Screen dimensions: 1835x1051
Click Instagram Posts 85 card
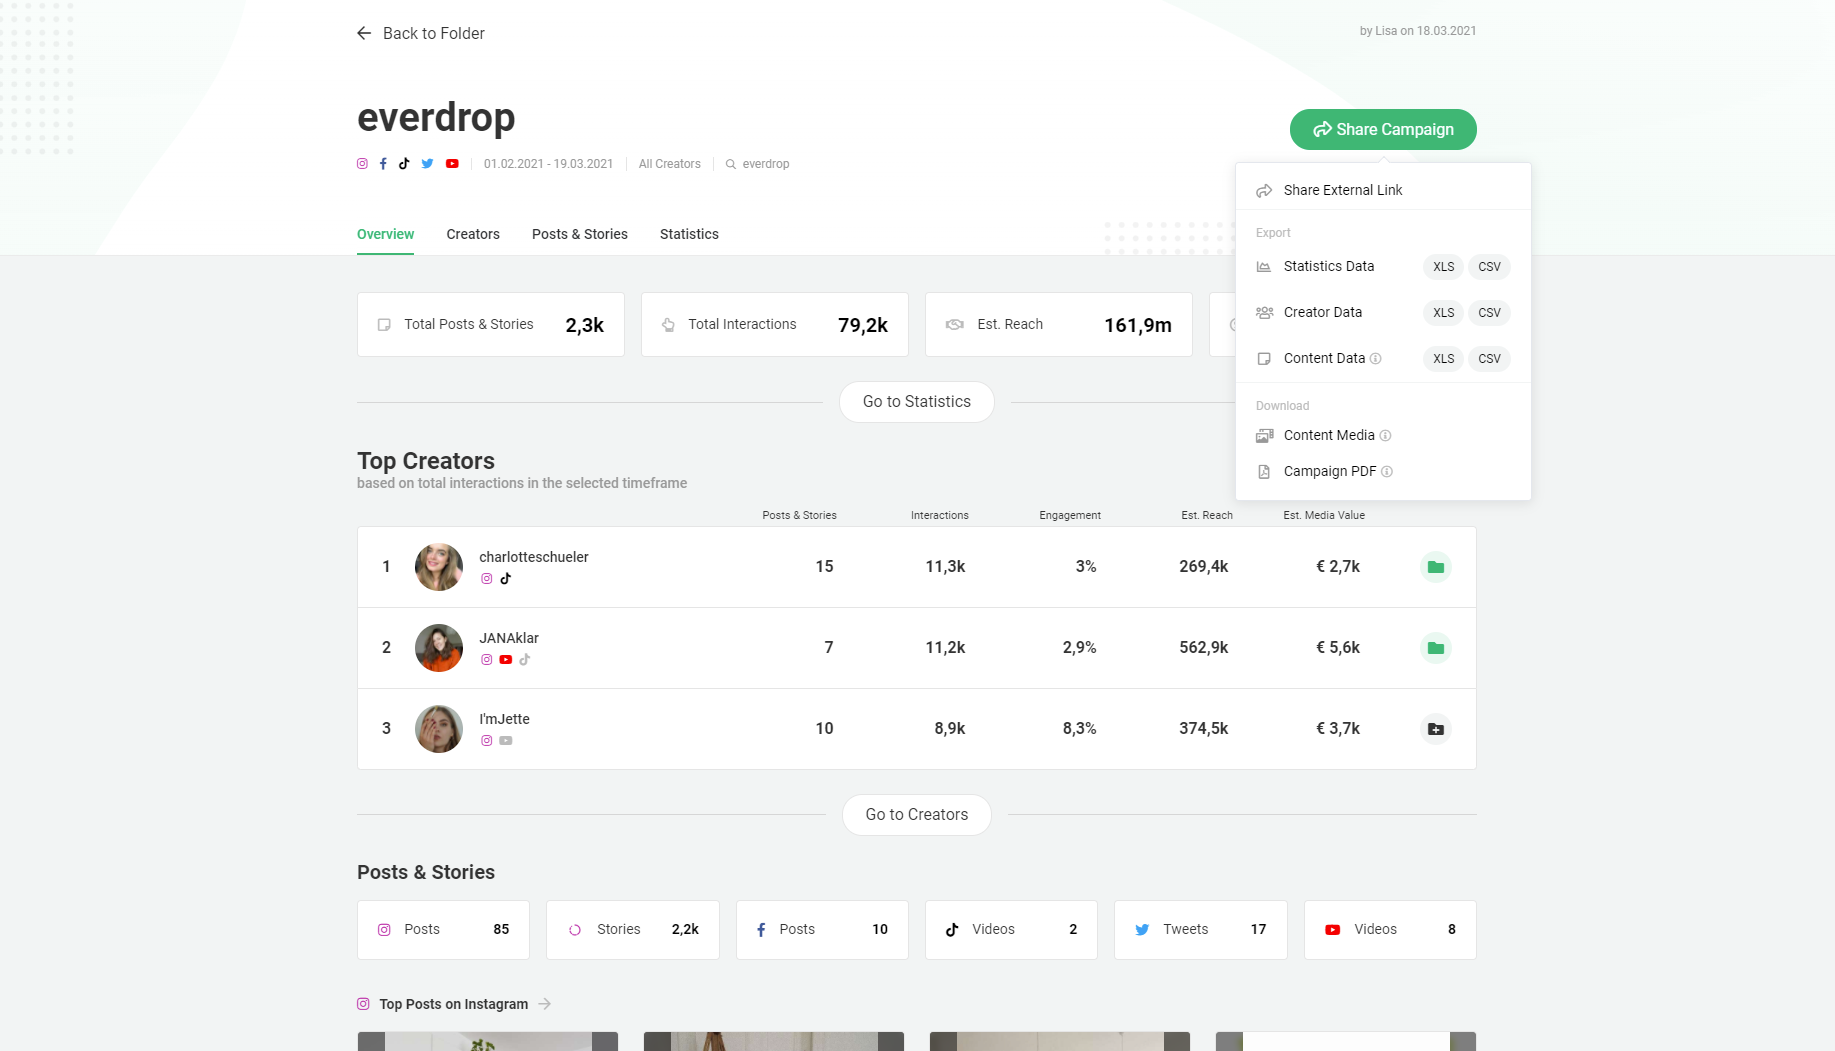coord(443,930)
